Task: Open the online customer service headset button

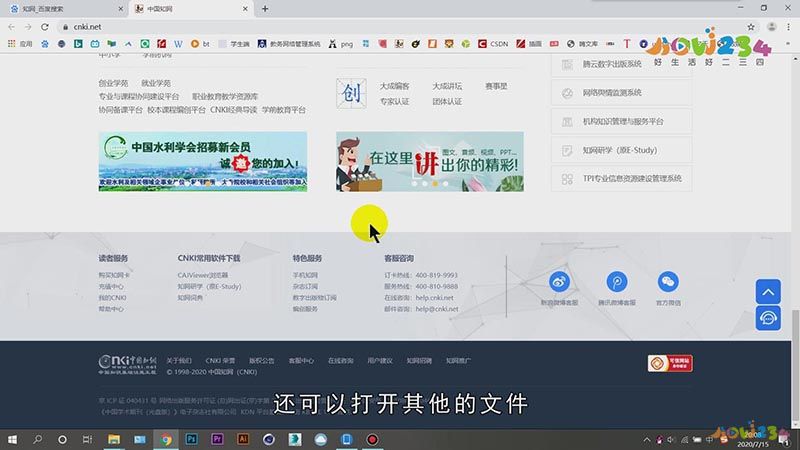Action: pyautogui.click(x=768, y=318)
